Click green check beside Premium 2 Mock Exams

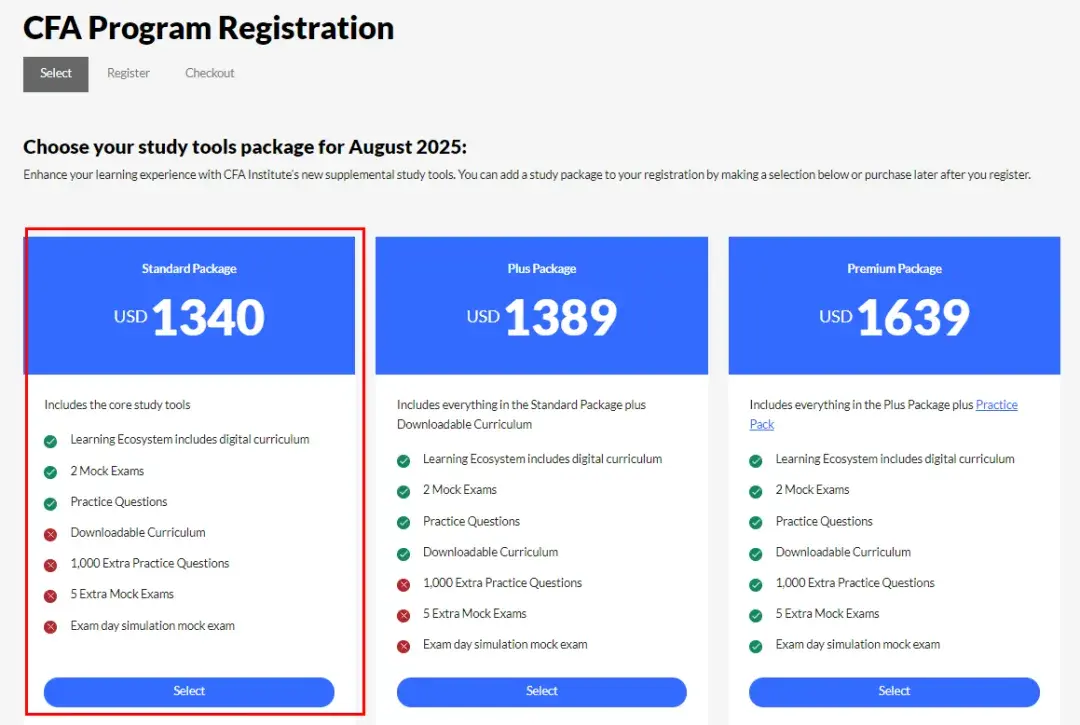[756, 492]
